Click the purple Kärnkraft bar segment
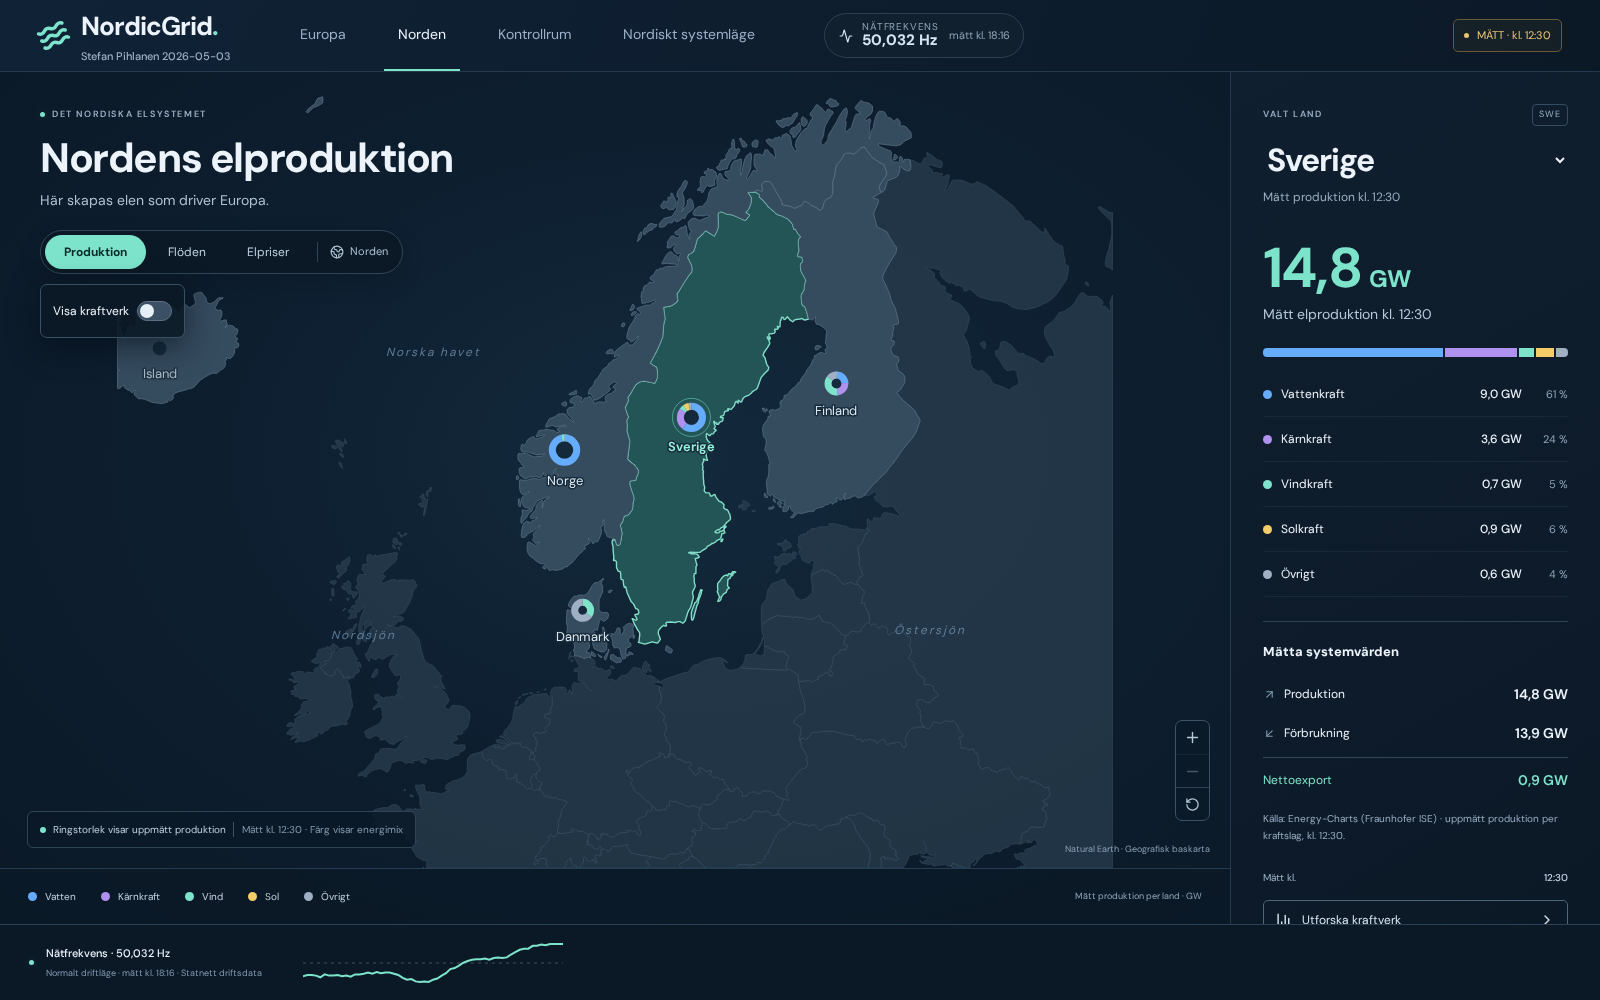The width and height of the screenshot is (1600, 1000). coord(1481,352)
